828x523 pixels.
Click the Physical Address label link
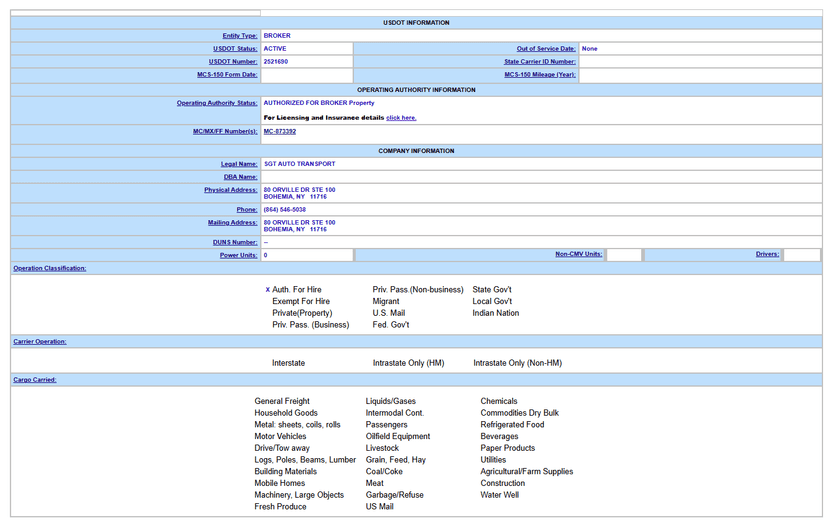click(231, 190)
